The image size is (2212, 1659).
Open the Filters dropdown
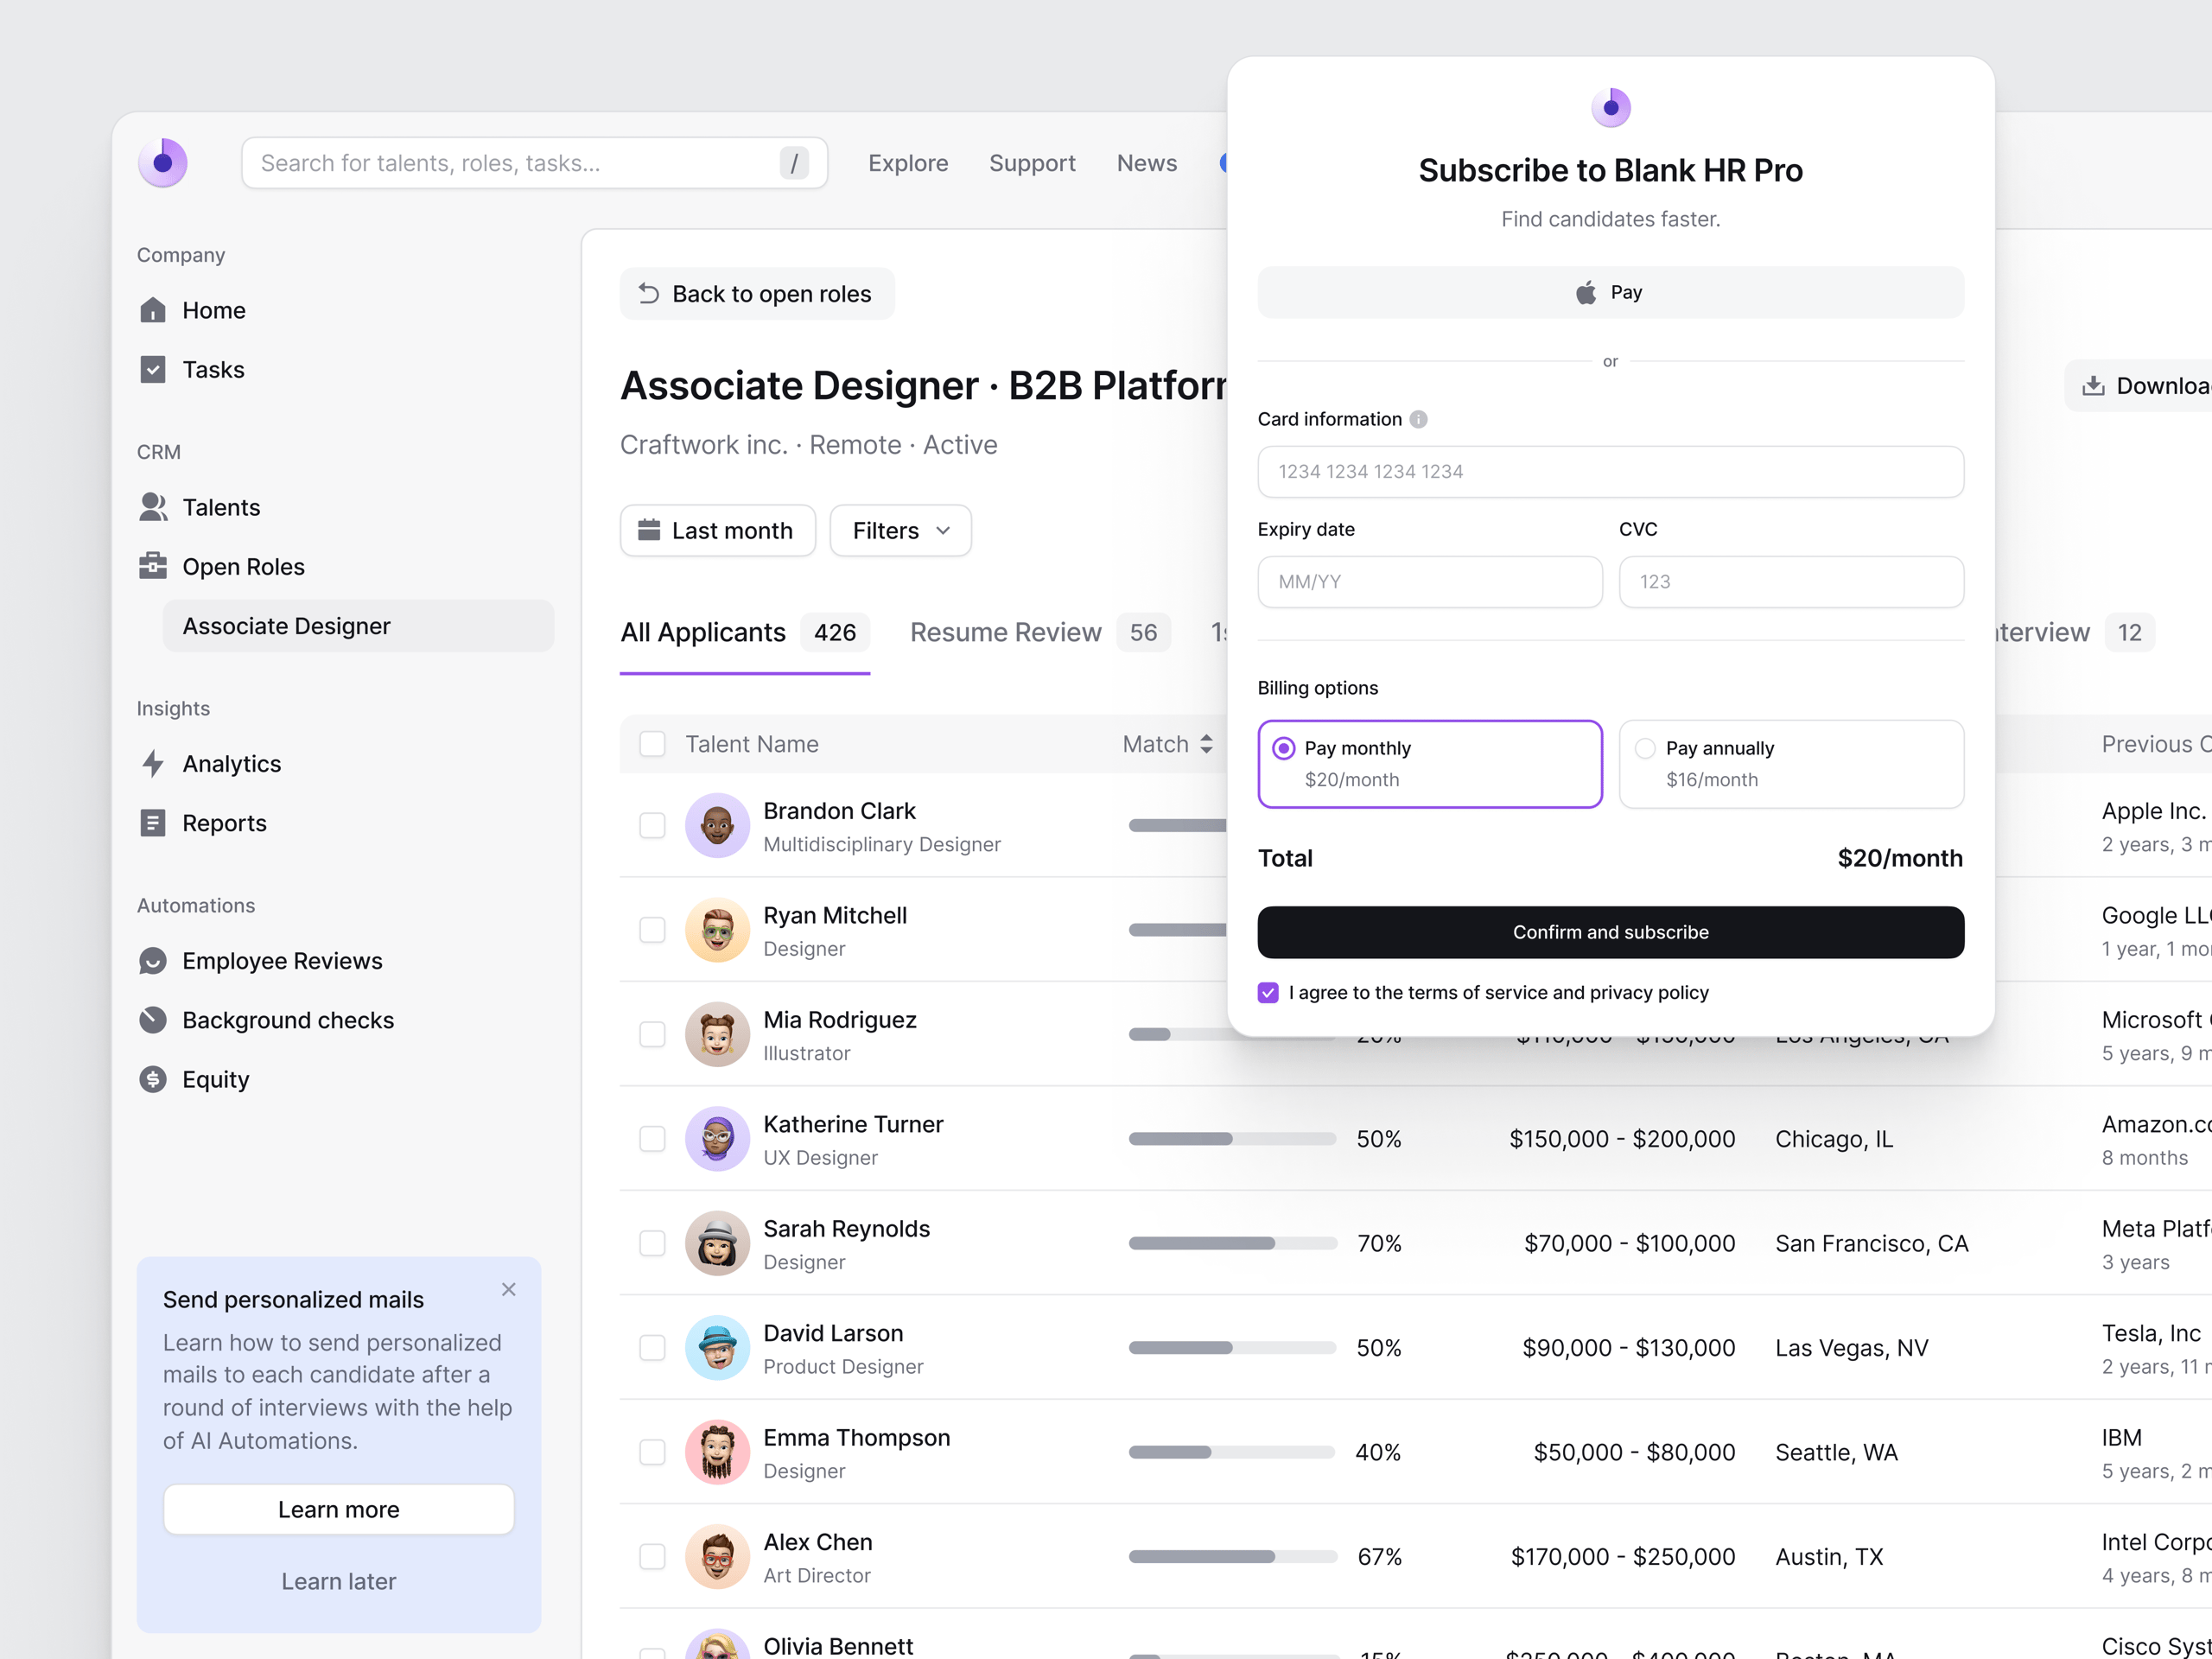[x=900, y=530]
